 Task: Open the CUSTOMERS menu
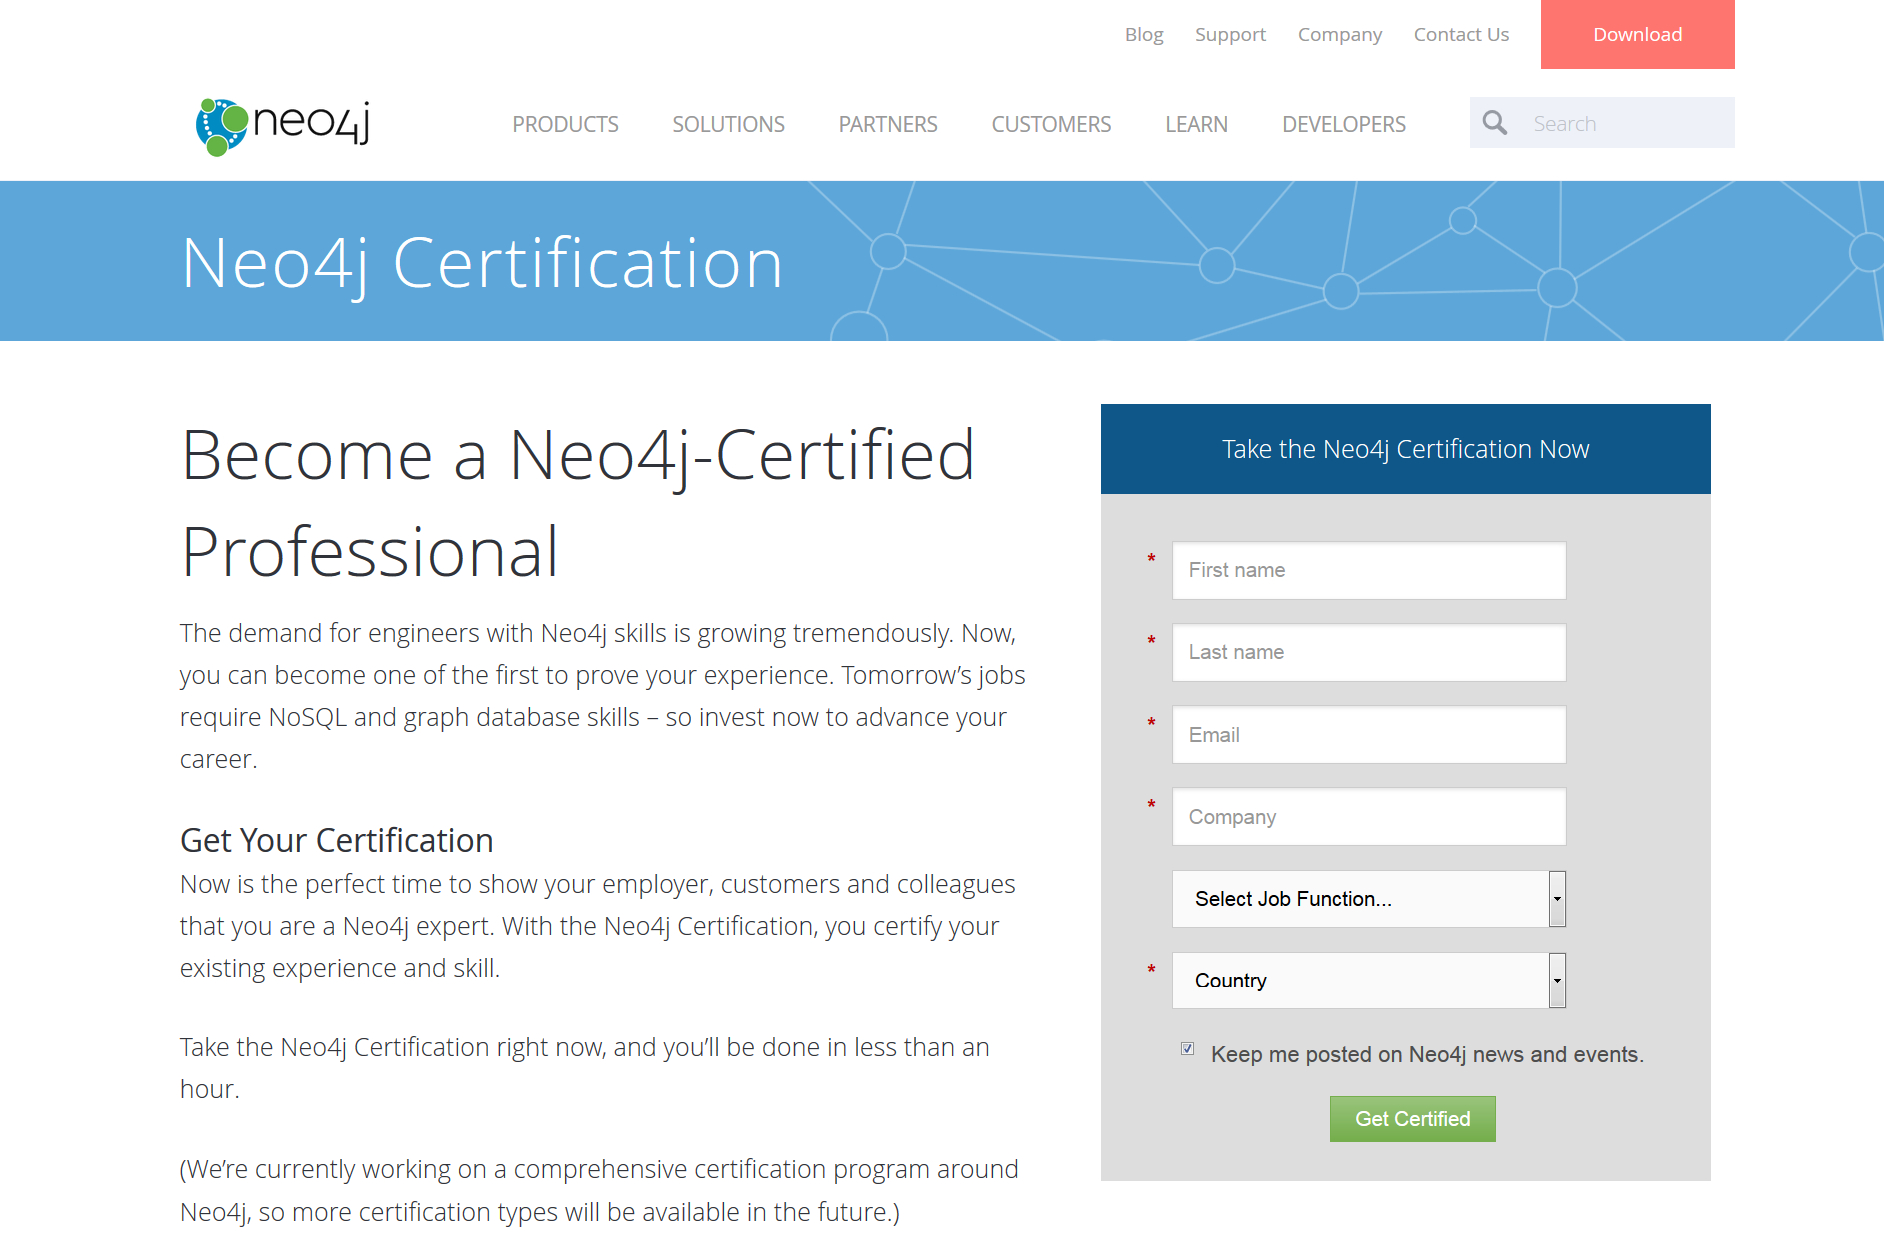[1051, 124]
